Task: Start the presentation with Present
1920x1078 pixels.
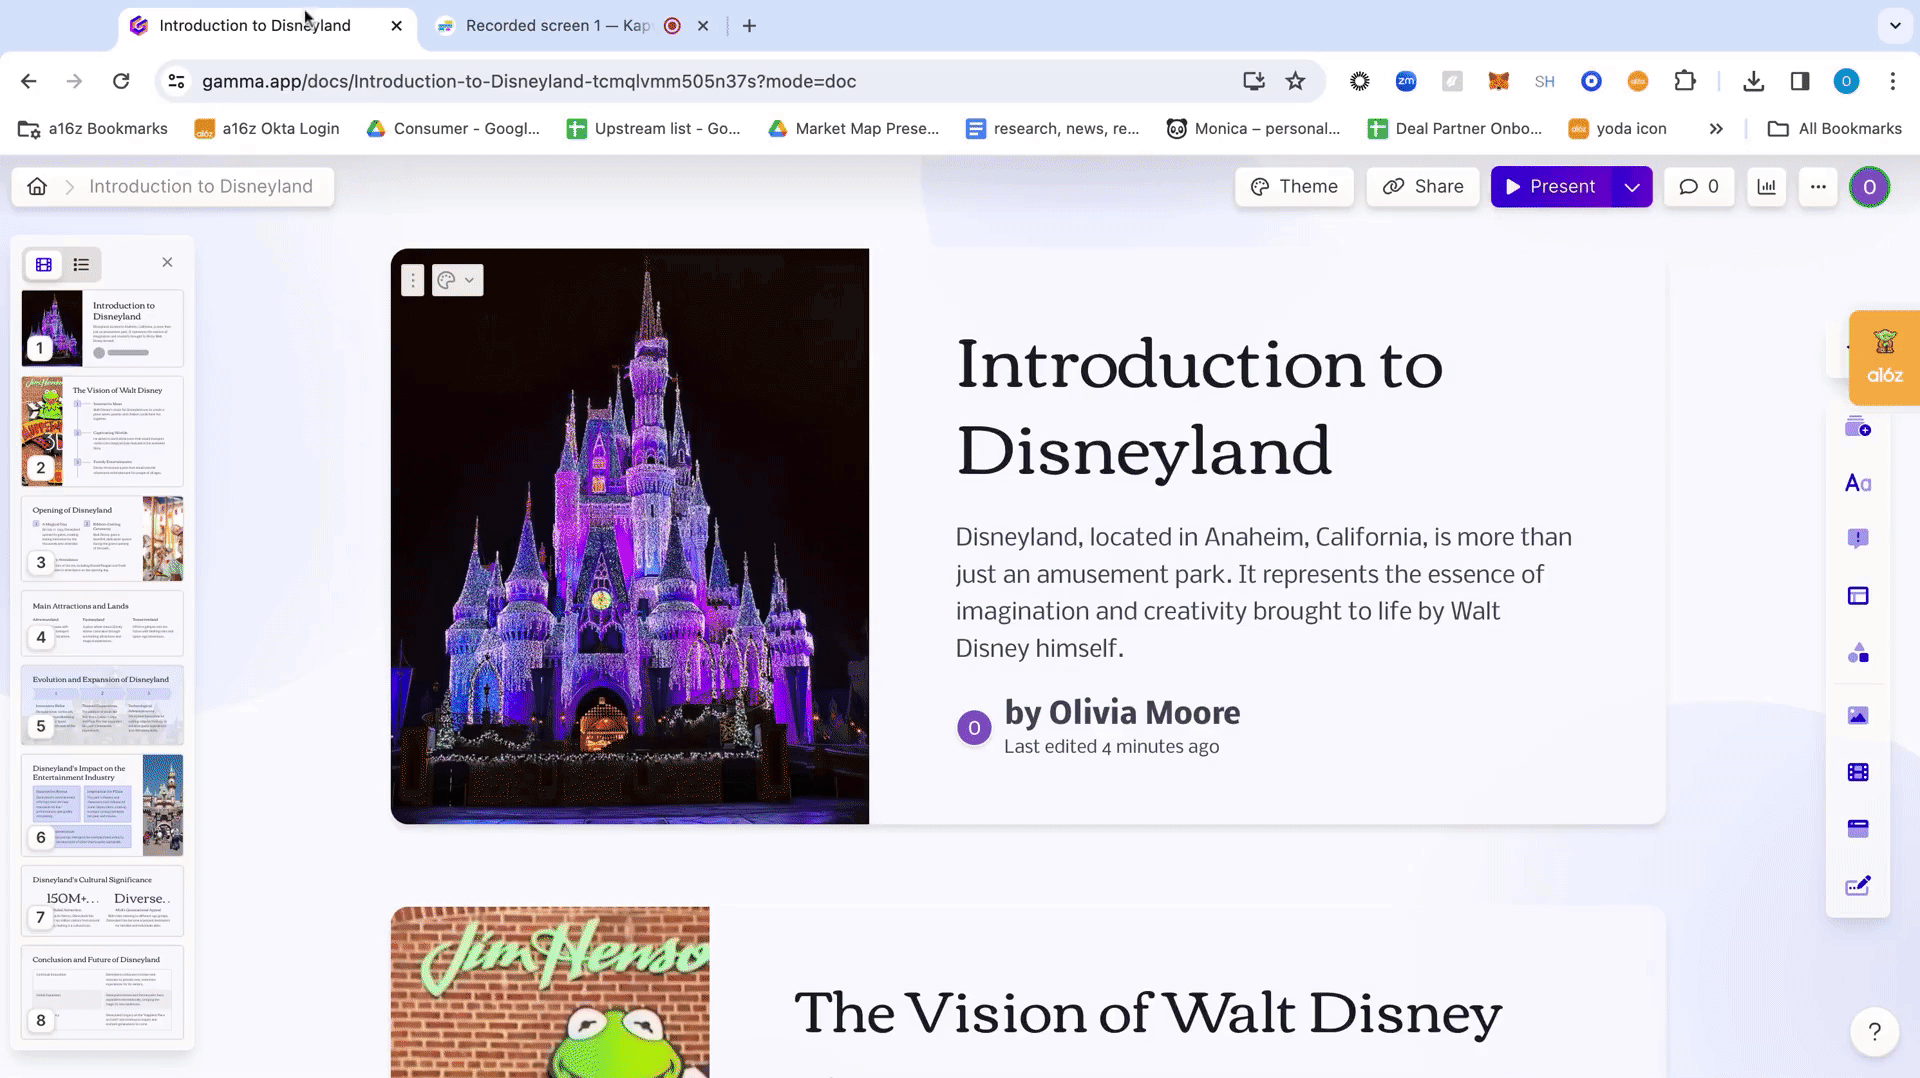Action: tap(1551, 187)
